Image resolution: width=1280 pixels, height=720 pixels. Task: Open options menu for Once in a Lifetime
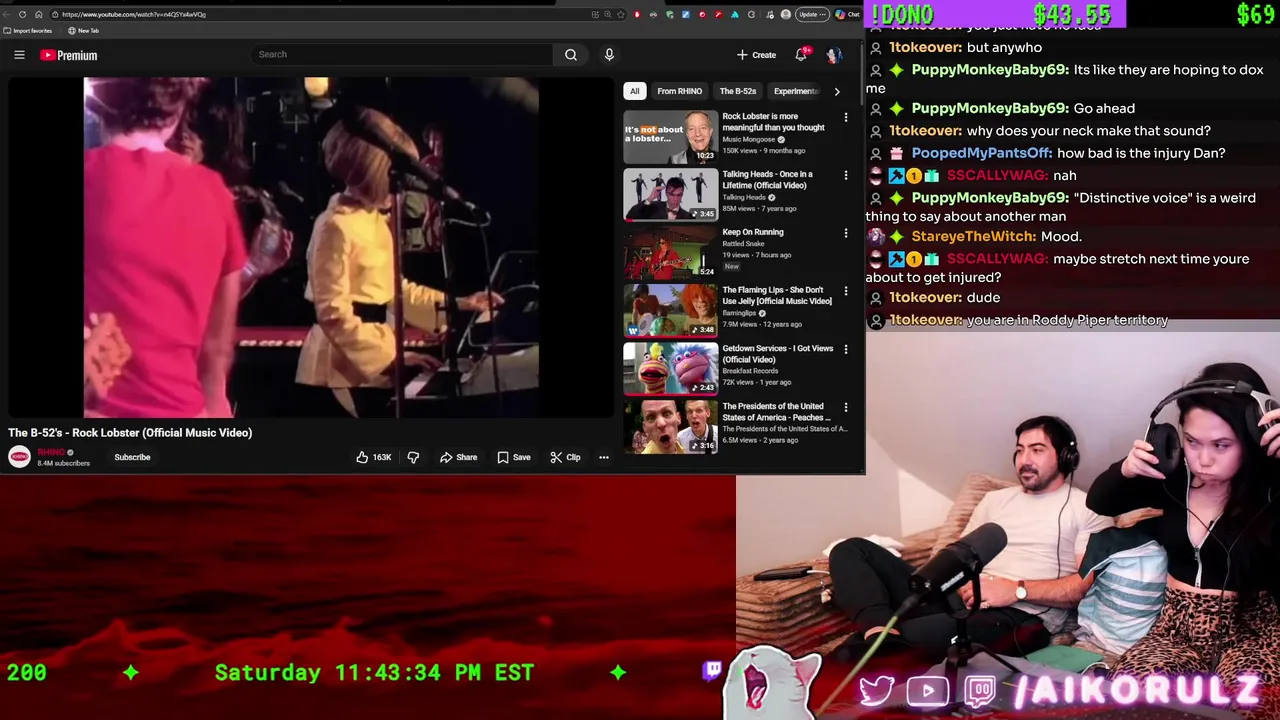(846, 176)
